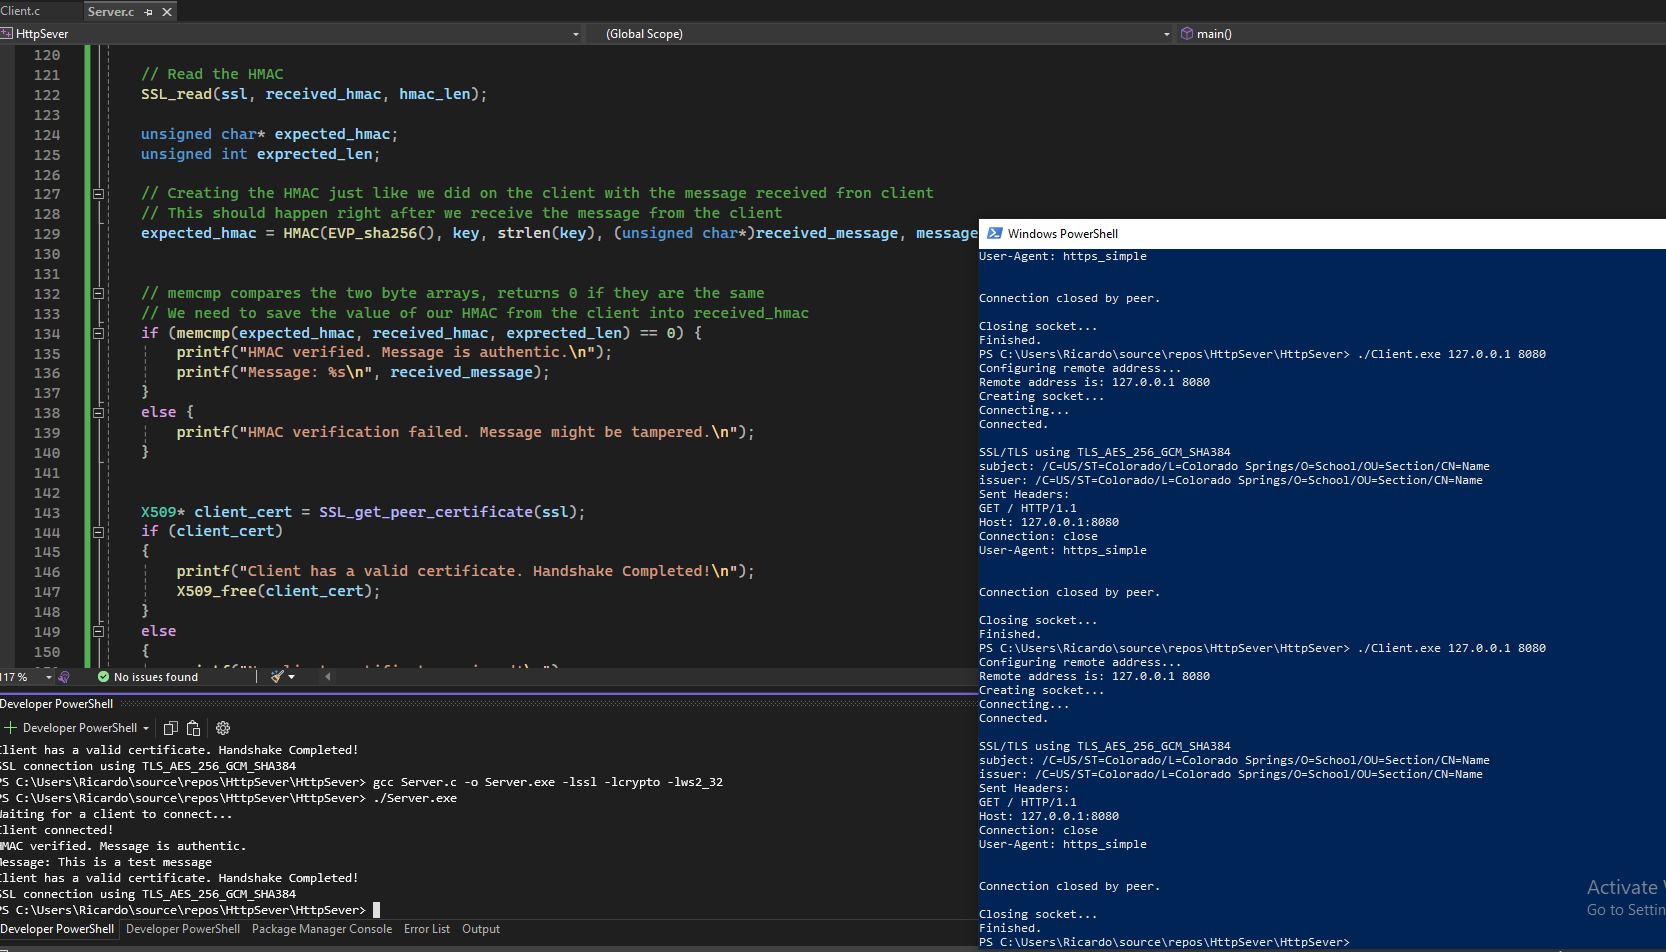Pin the Server.c tab
The width and height of the screenshot is (1666, 952).
tap(148, 12)
